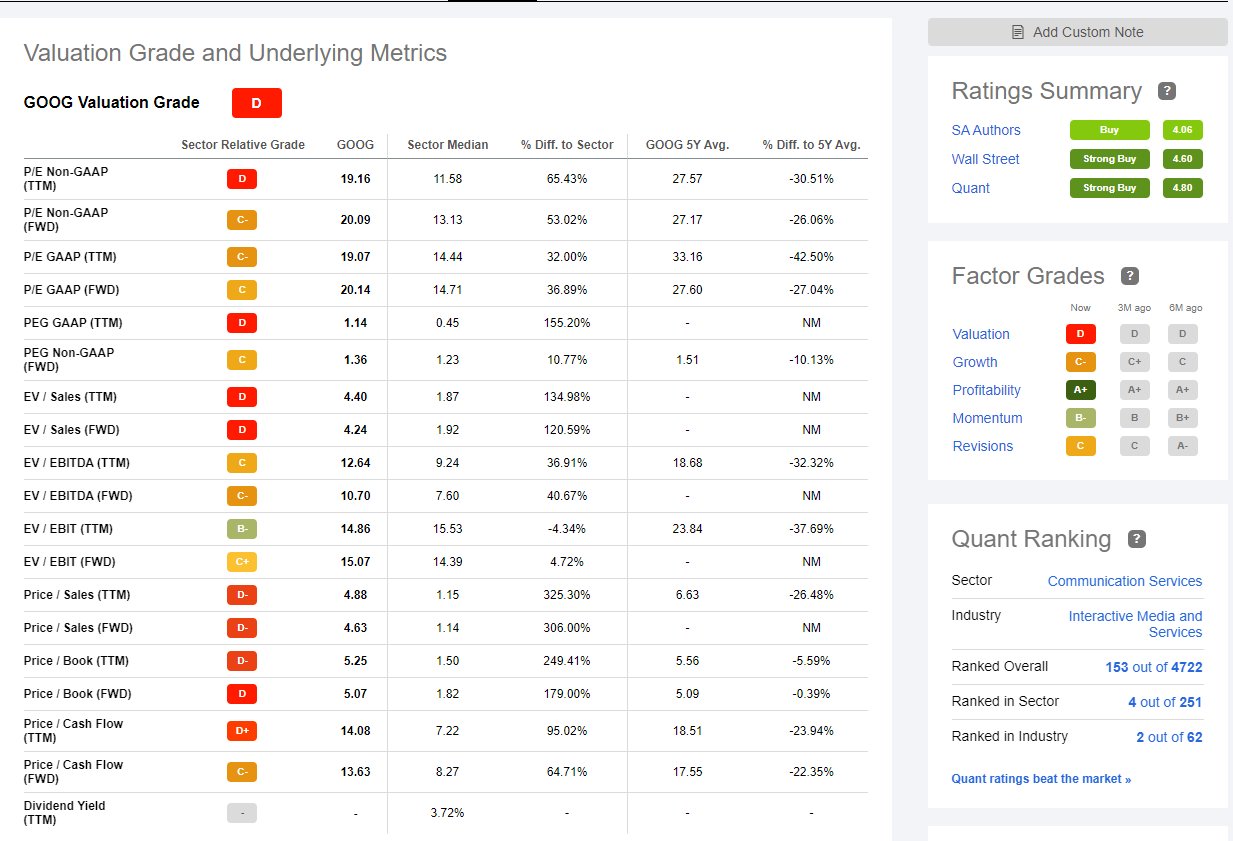1233x841 pixels.
Task: Click the red GOOG Valuation Grade D badge
Action: [257, 103]
